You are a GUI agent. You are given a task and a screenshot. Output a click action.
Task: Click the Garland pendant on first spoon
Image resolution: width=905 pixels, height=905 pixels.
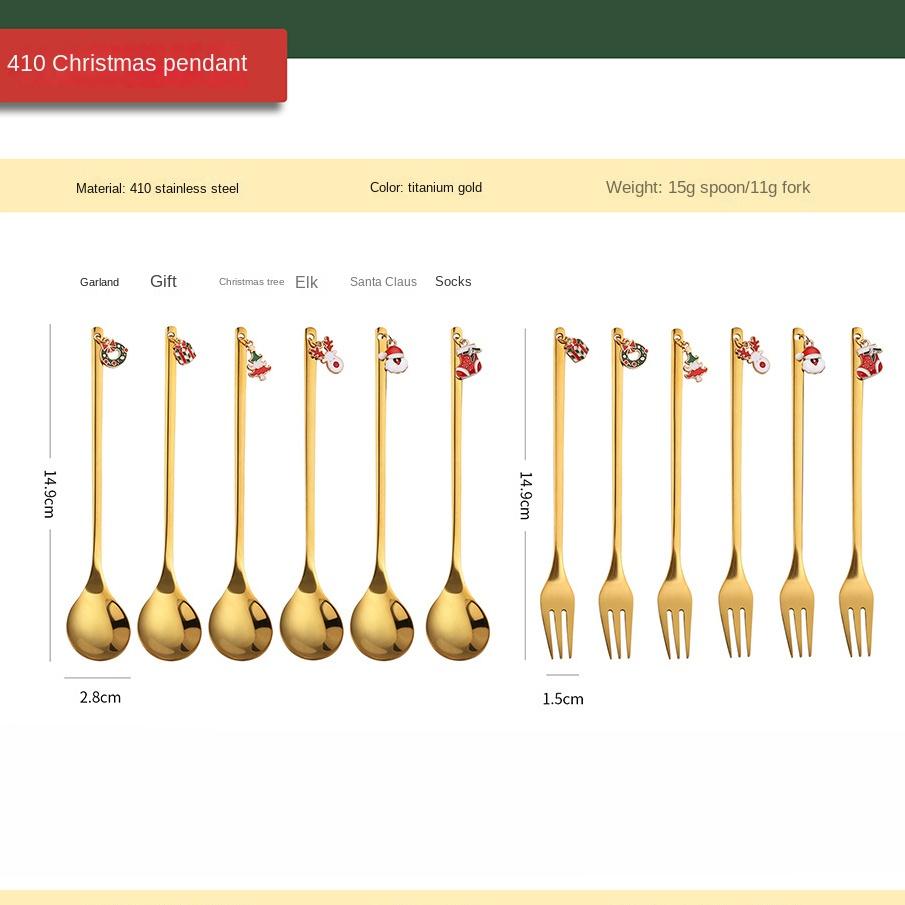point(112,352)
